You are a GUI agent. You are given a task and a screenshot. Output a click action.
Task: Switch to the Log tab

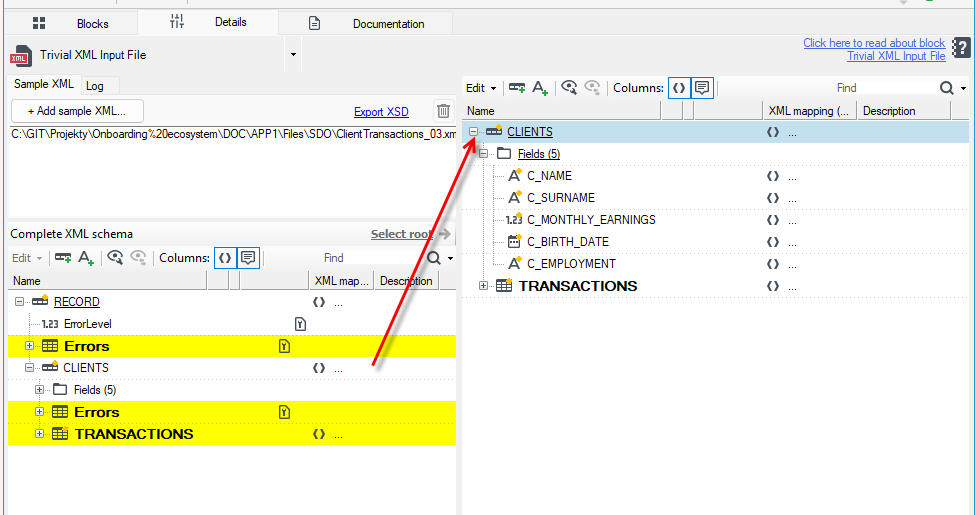95,86
